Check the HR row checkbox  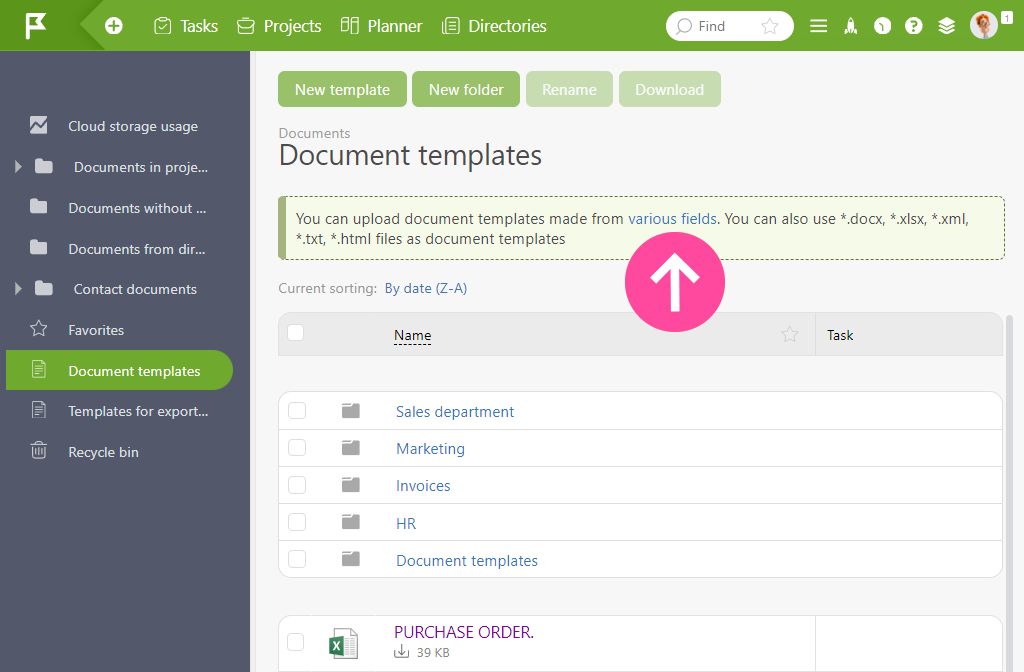click(297, 522)
